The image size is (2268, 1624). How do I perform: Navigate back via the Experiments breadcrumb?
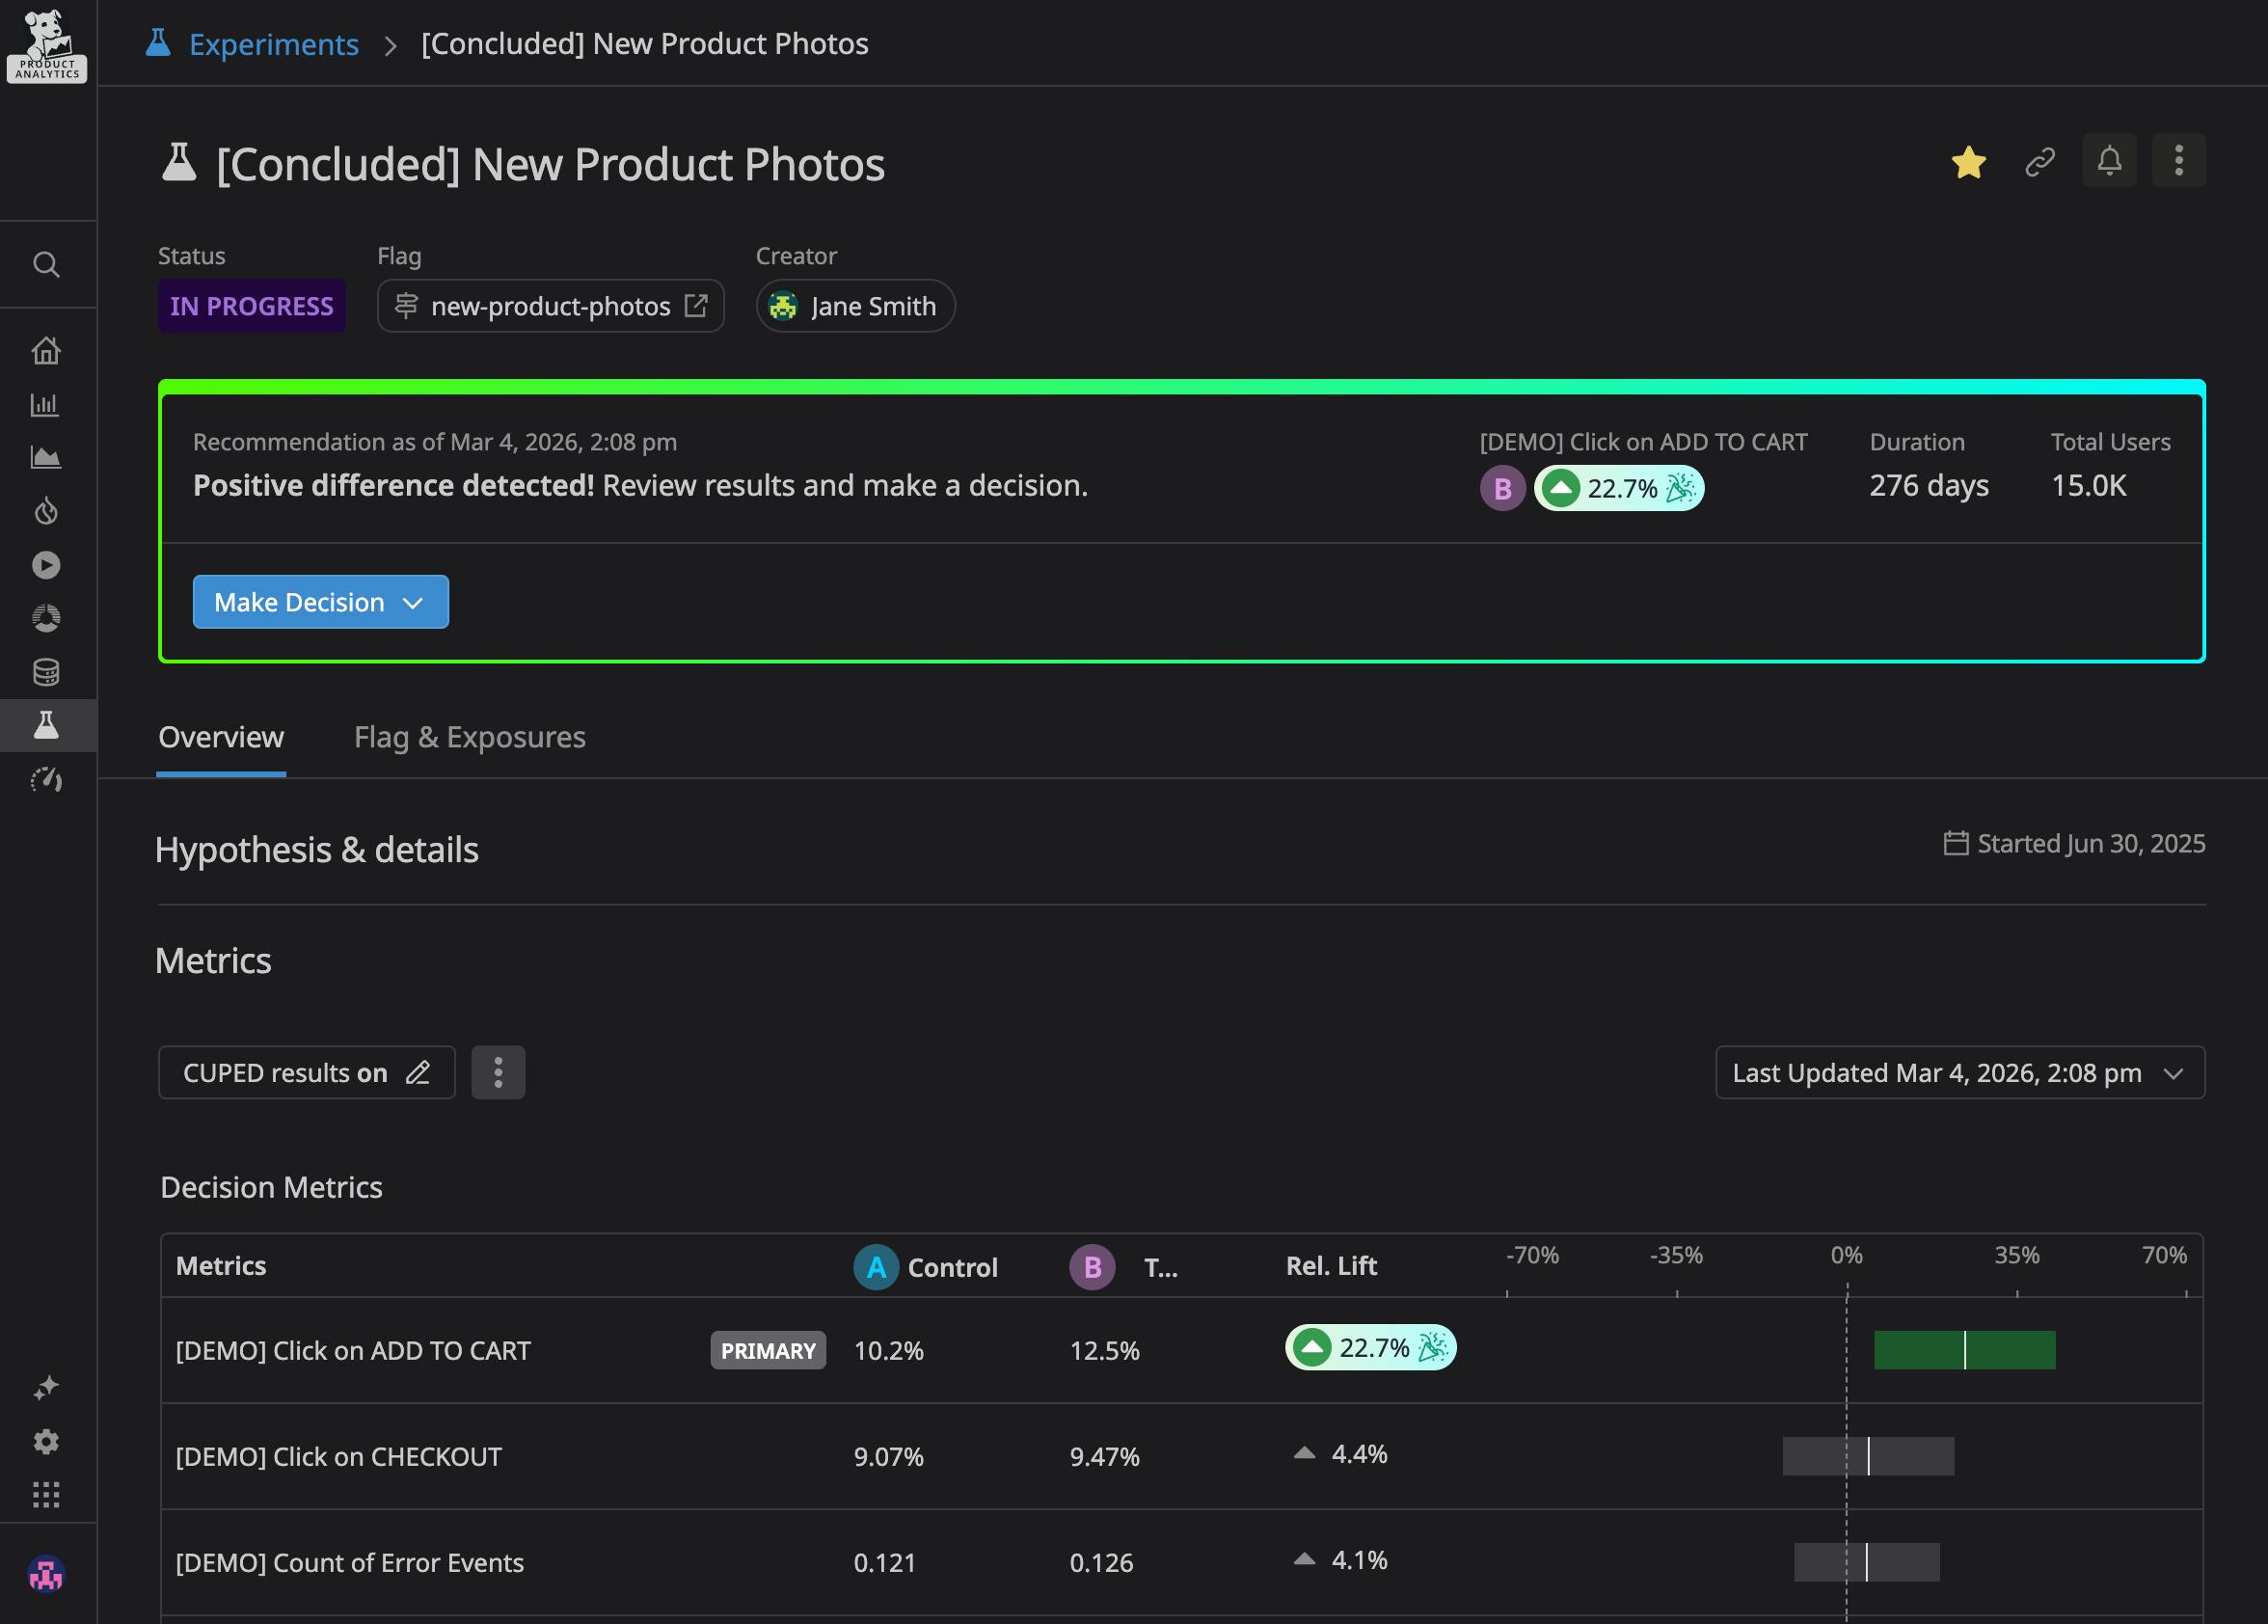[x=273, y=44]
